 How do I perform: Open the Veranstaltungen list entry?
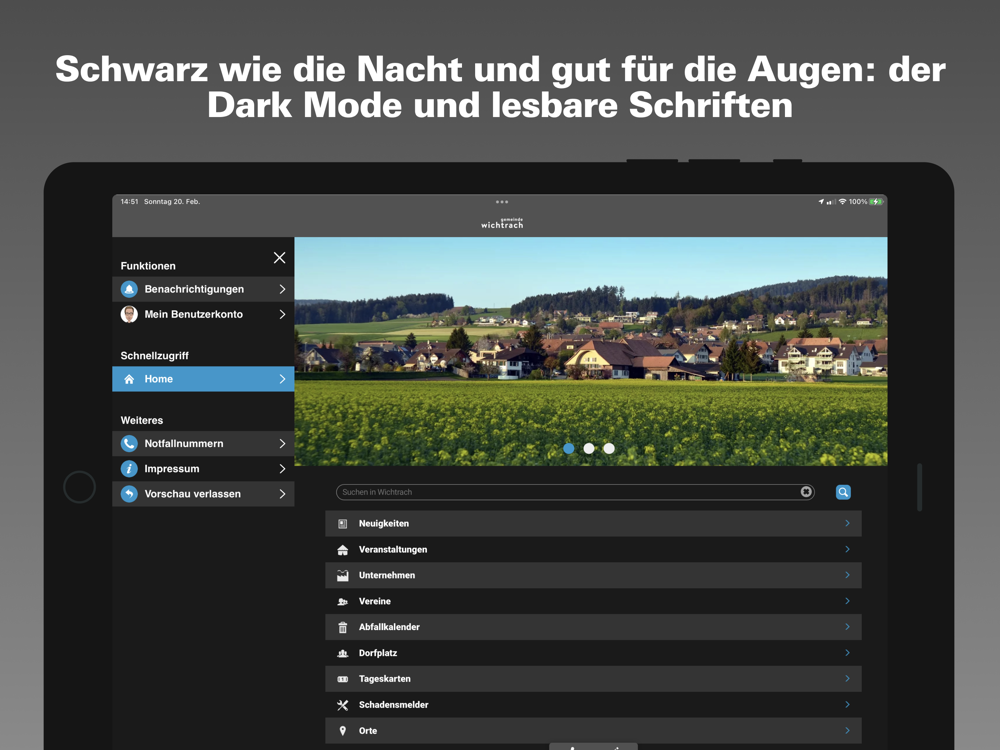pyautogui.click(x=593, y=550)
